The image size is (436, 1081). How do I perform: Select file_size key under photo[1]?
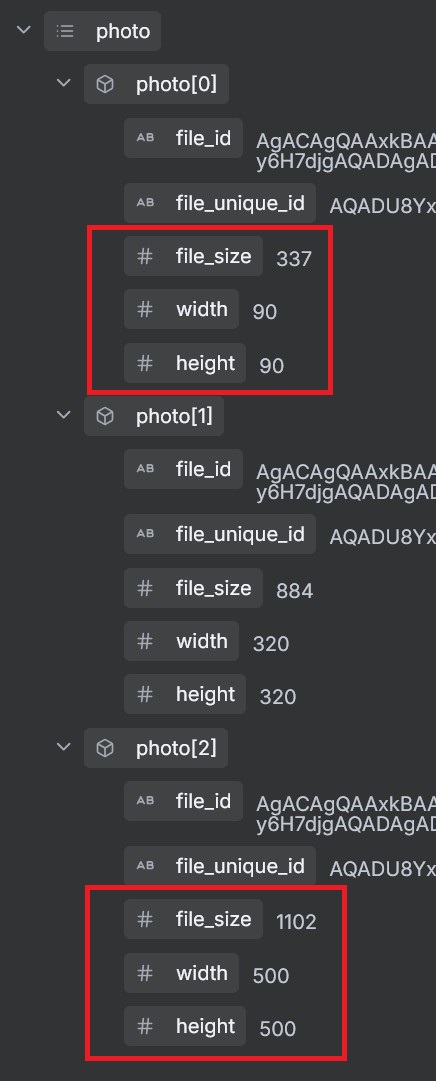[x=193, y=588]
